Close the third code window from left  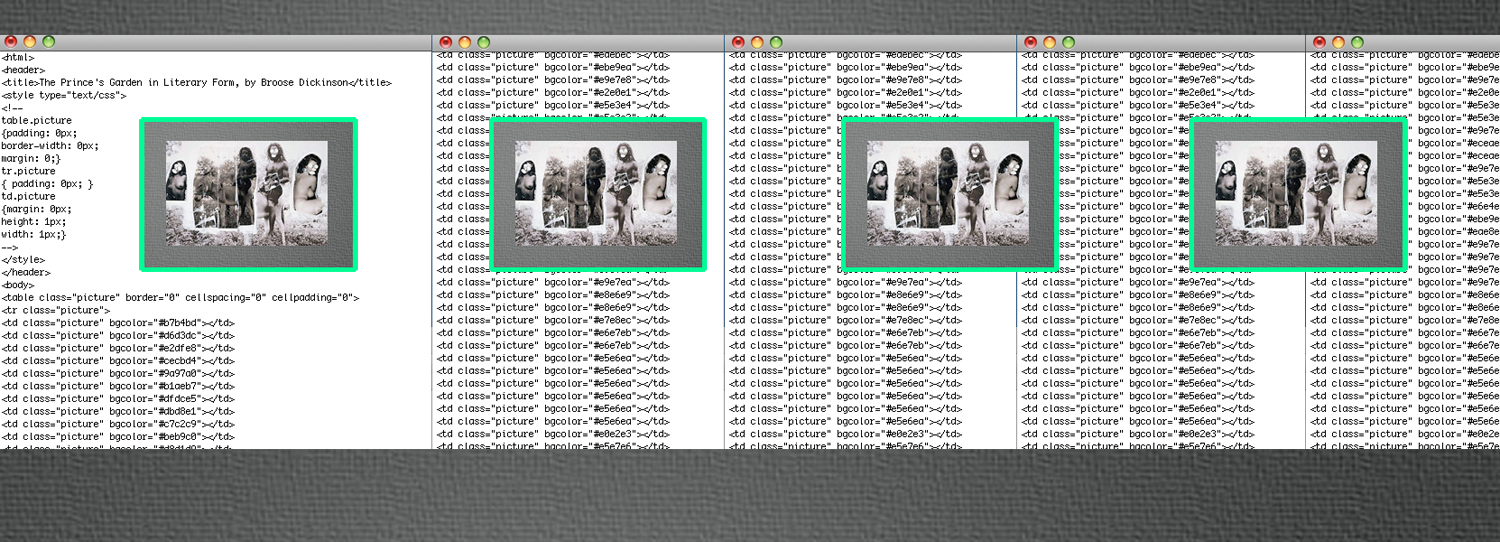click(738, 42)
